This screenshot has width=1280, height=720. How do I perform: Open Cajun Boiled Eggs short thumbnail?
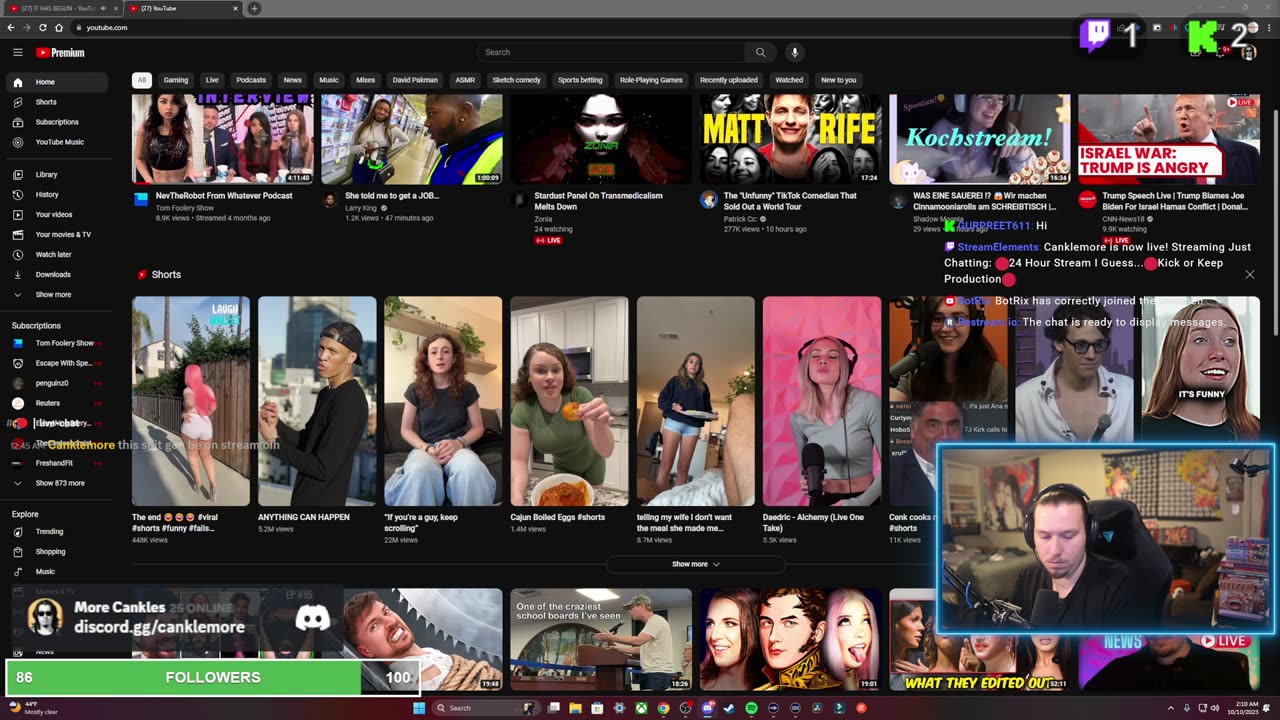coord(569,401)
